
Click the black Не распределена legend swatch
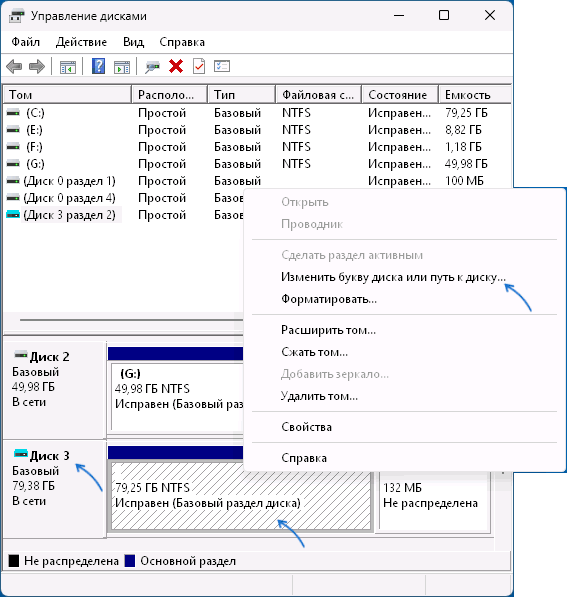(x=14, y=561)
